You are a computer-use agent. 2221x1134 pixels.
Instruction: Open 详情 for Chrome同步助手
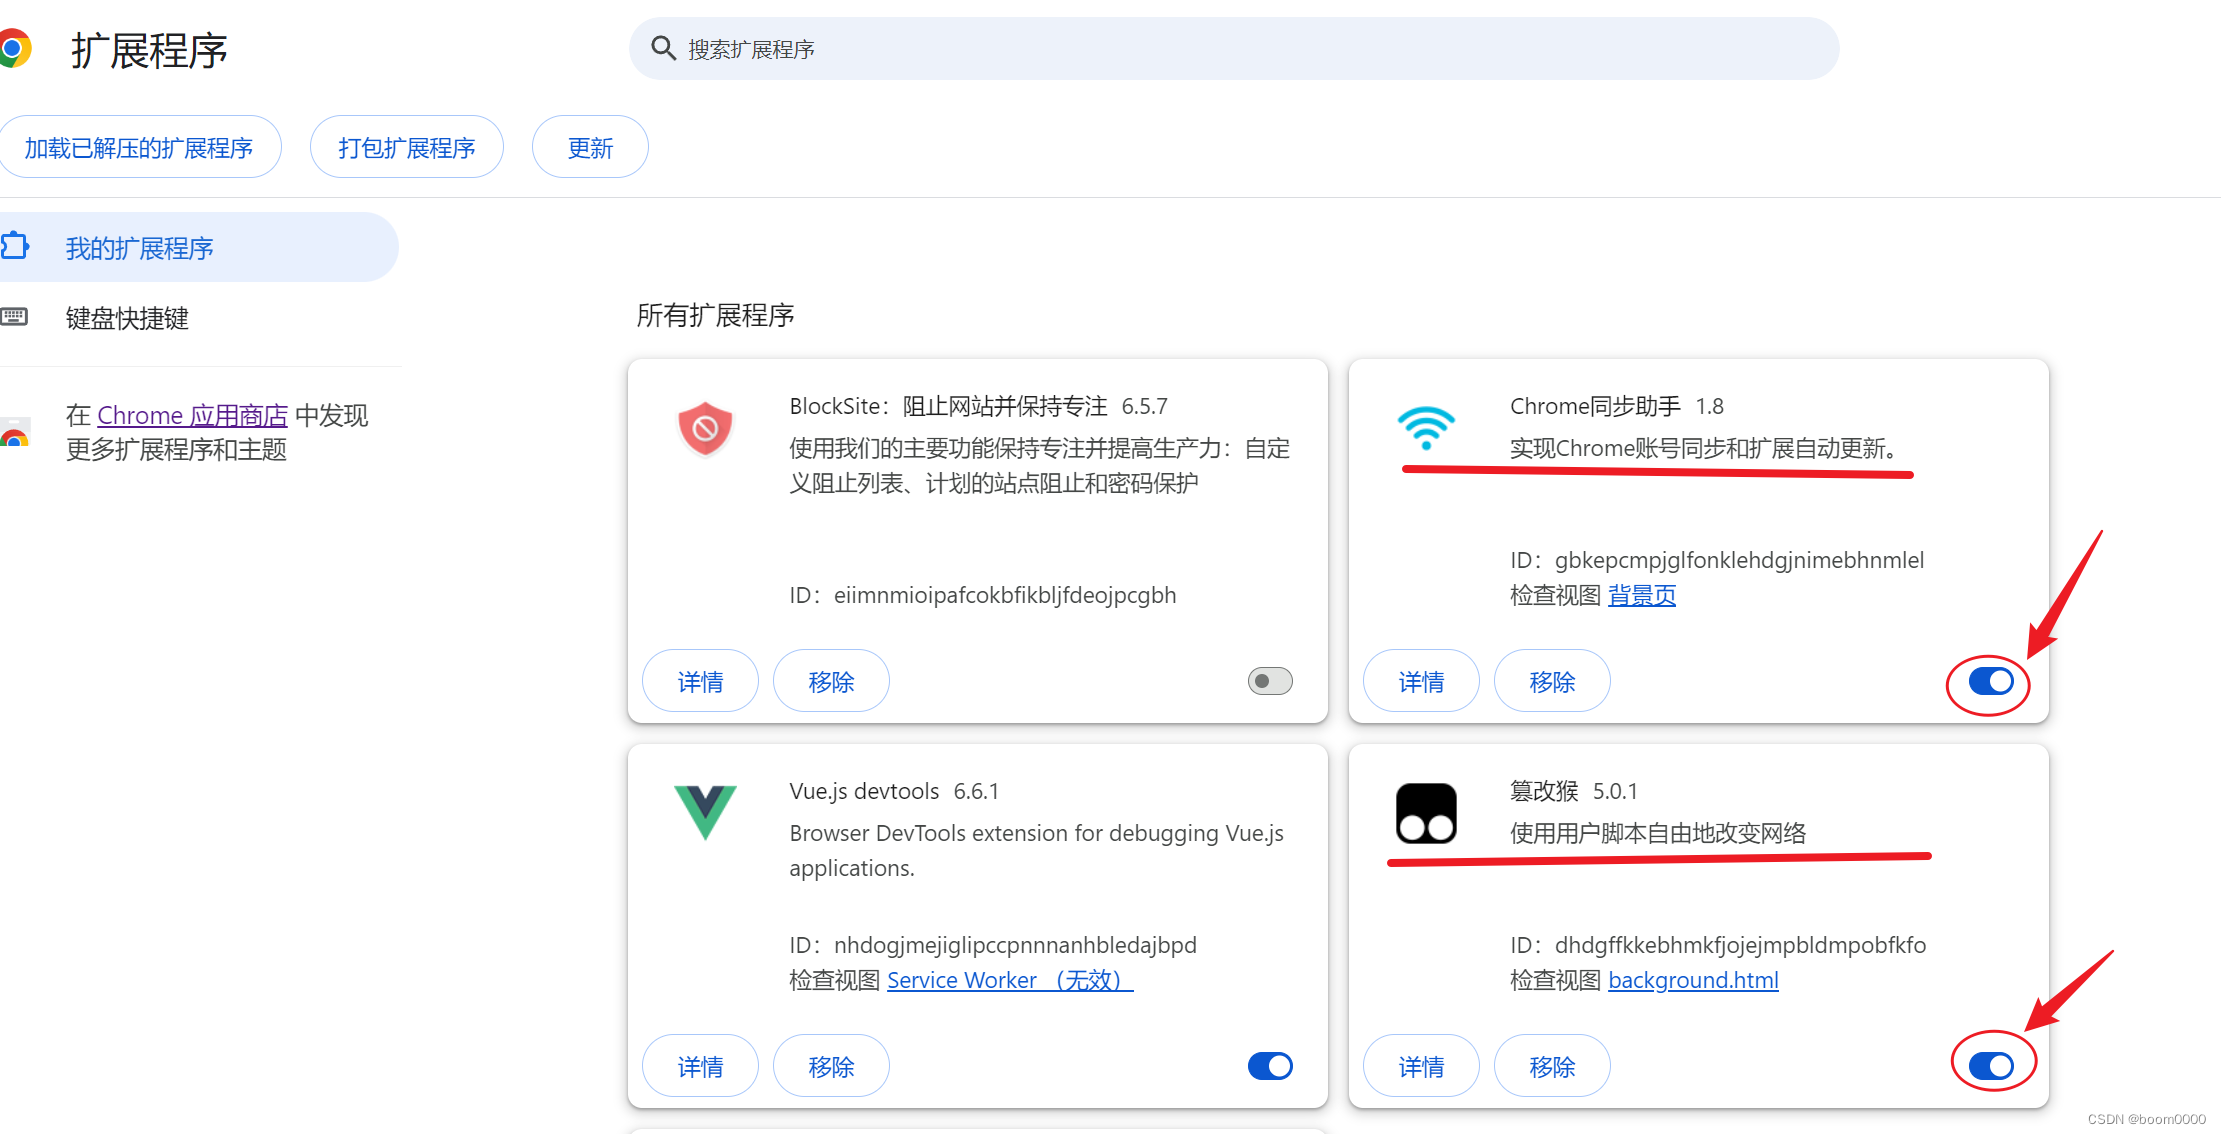point(1421,681)
